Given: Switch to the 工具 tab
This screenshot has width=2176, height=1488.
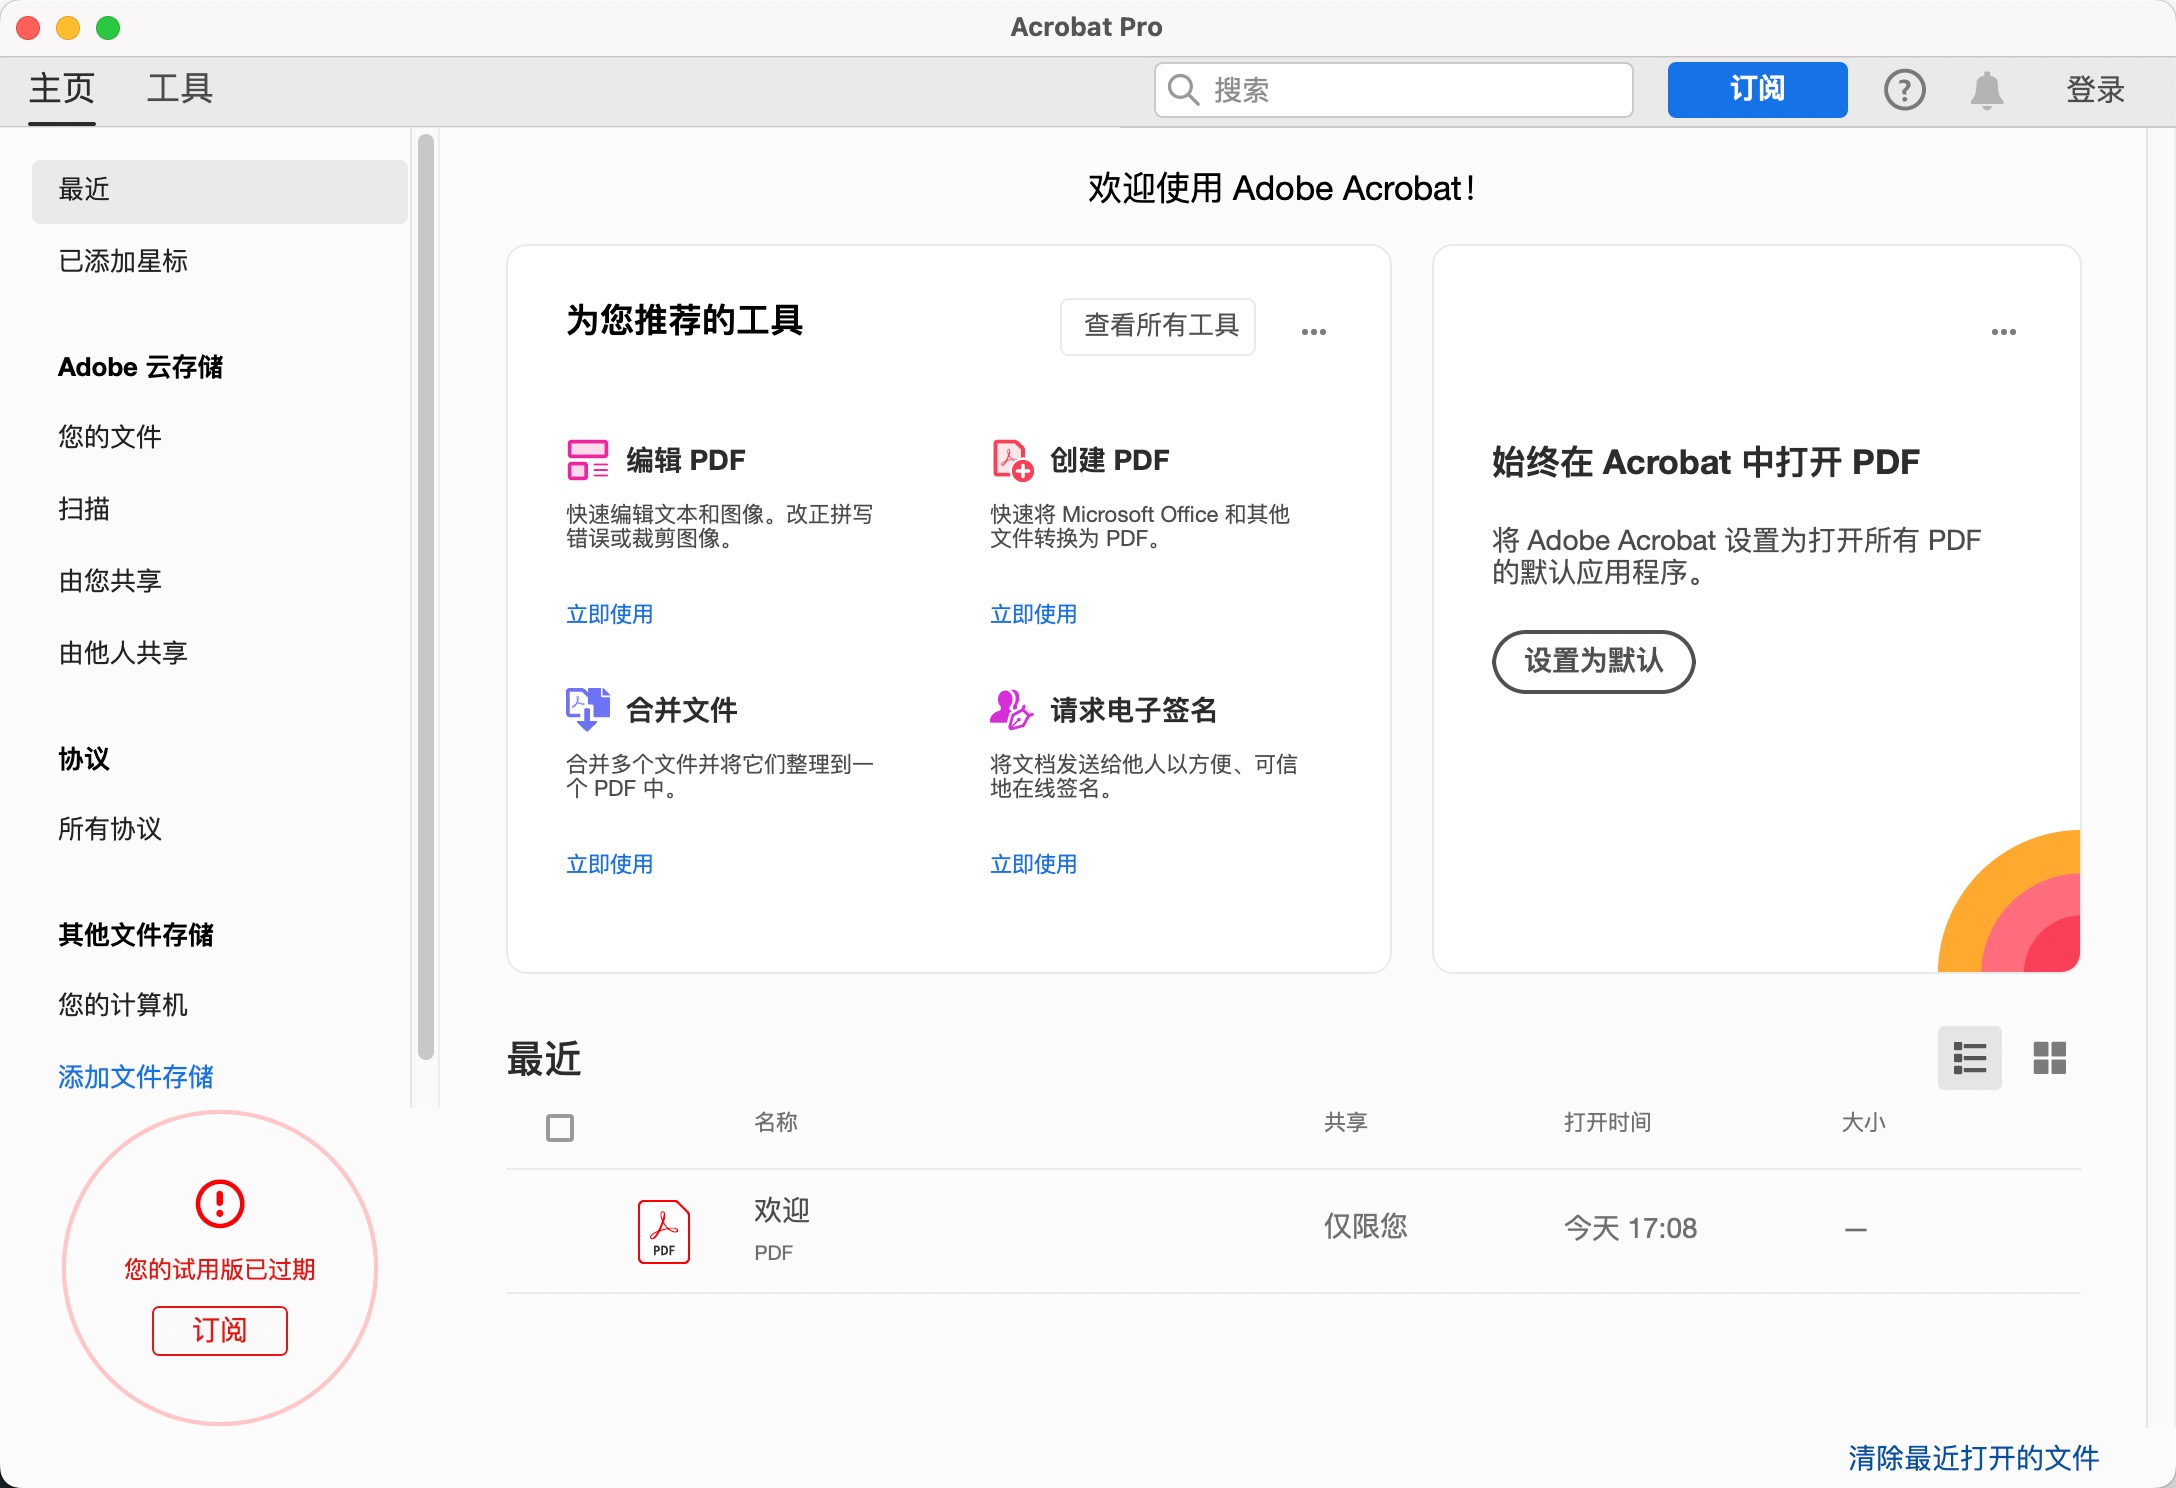Looking at the screenshot, I should coord(180,89).
